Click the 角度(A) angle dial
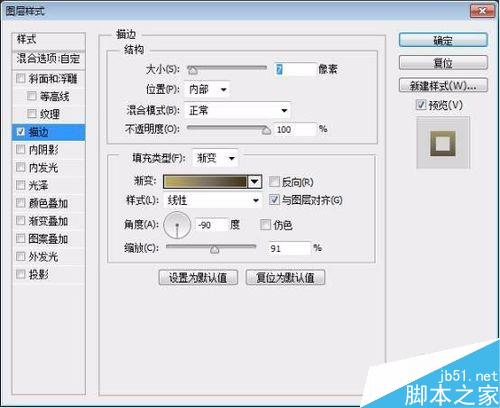The height and width of the screenshot is (408, 500). (177, 225)
